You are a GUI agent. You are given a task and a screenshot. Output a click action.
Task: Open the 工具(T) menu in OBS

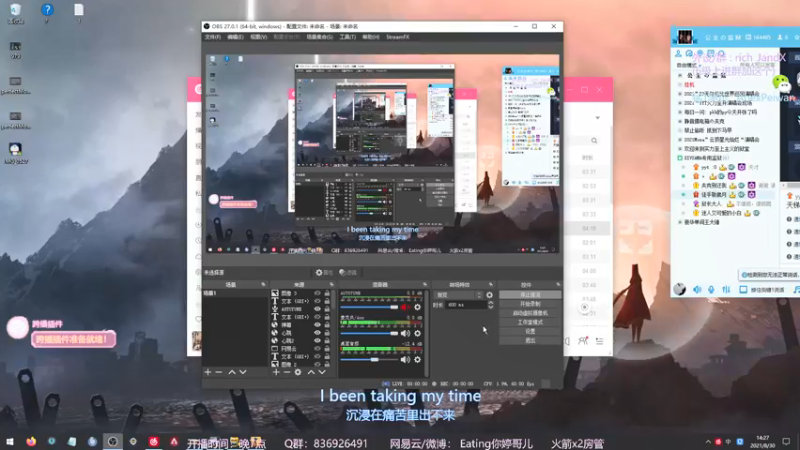(347, 37)
